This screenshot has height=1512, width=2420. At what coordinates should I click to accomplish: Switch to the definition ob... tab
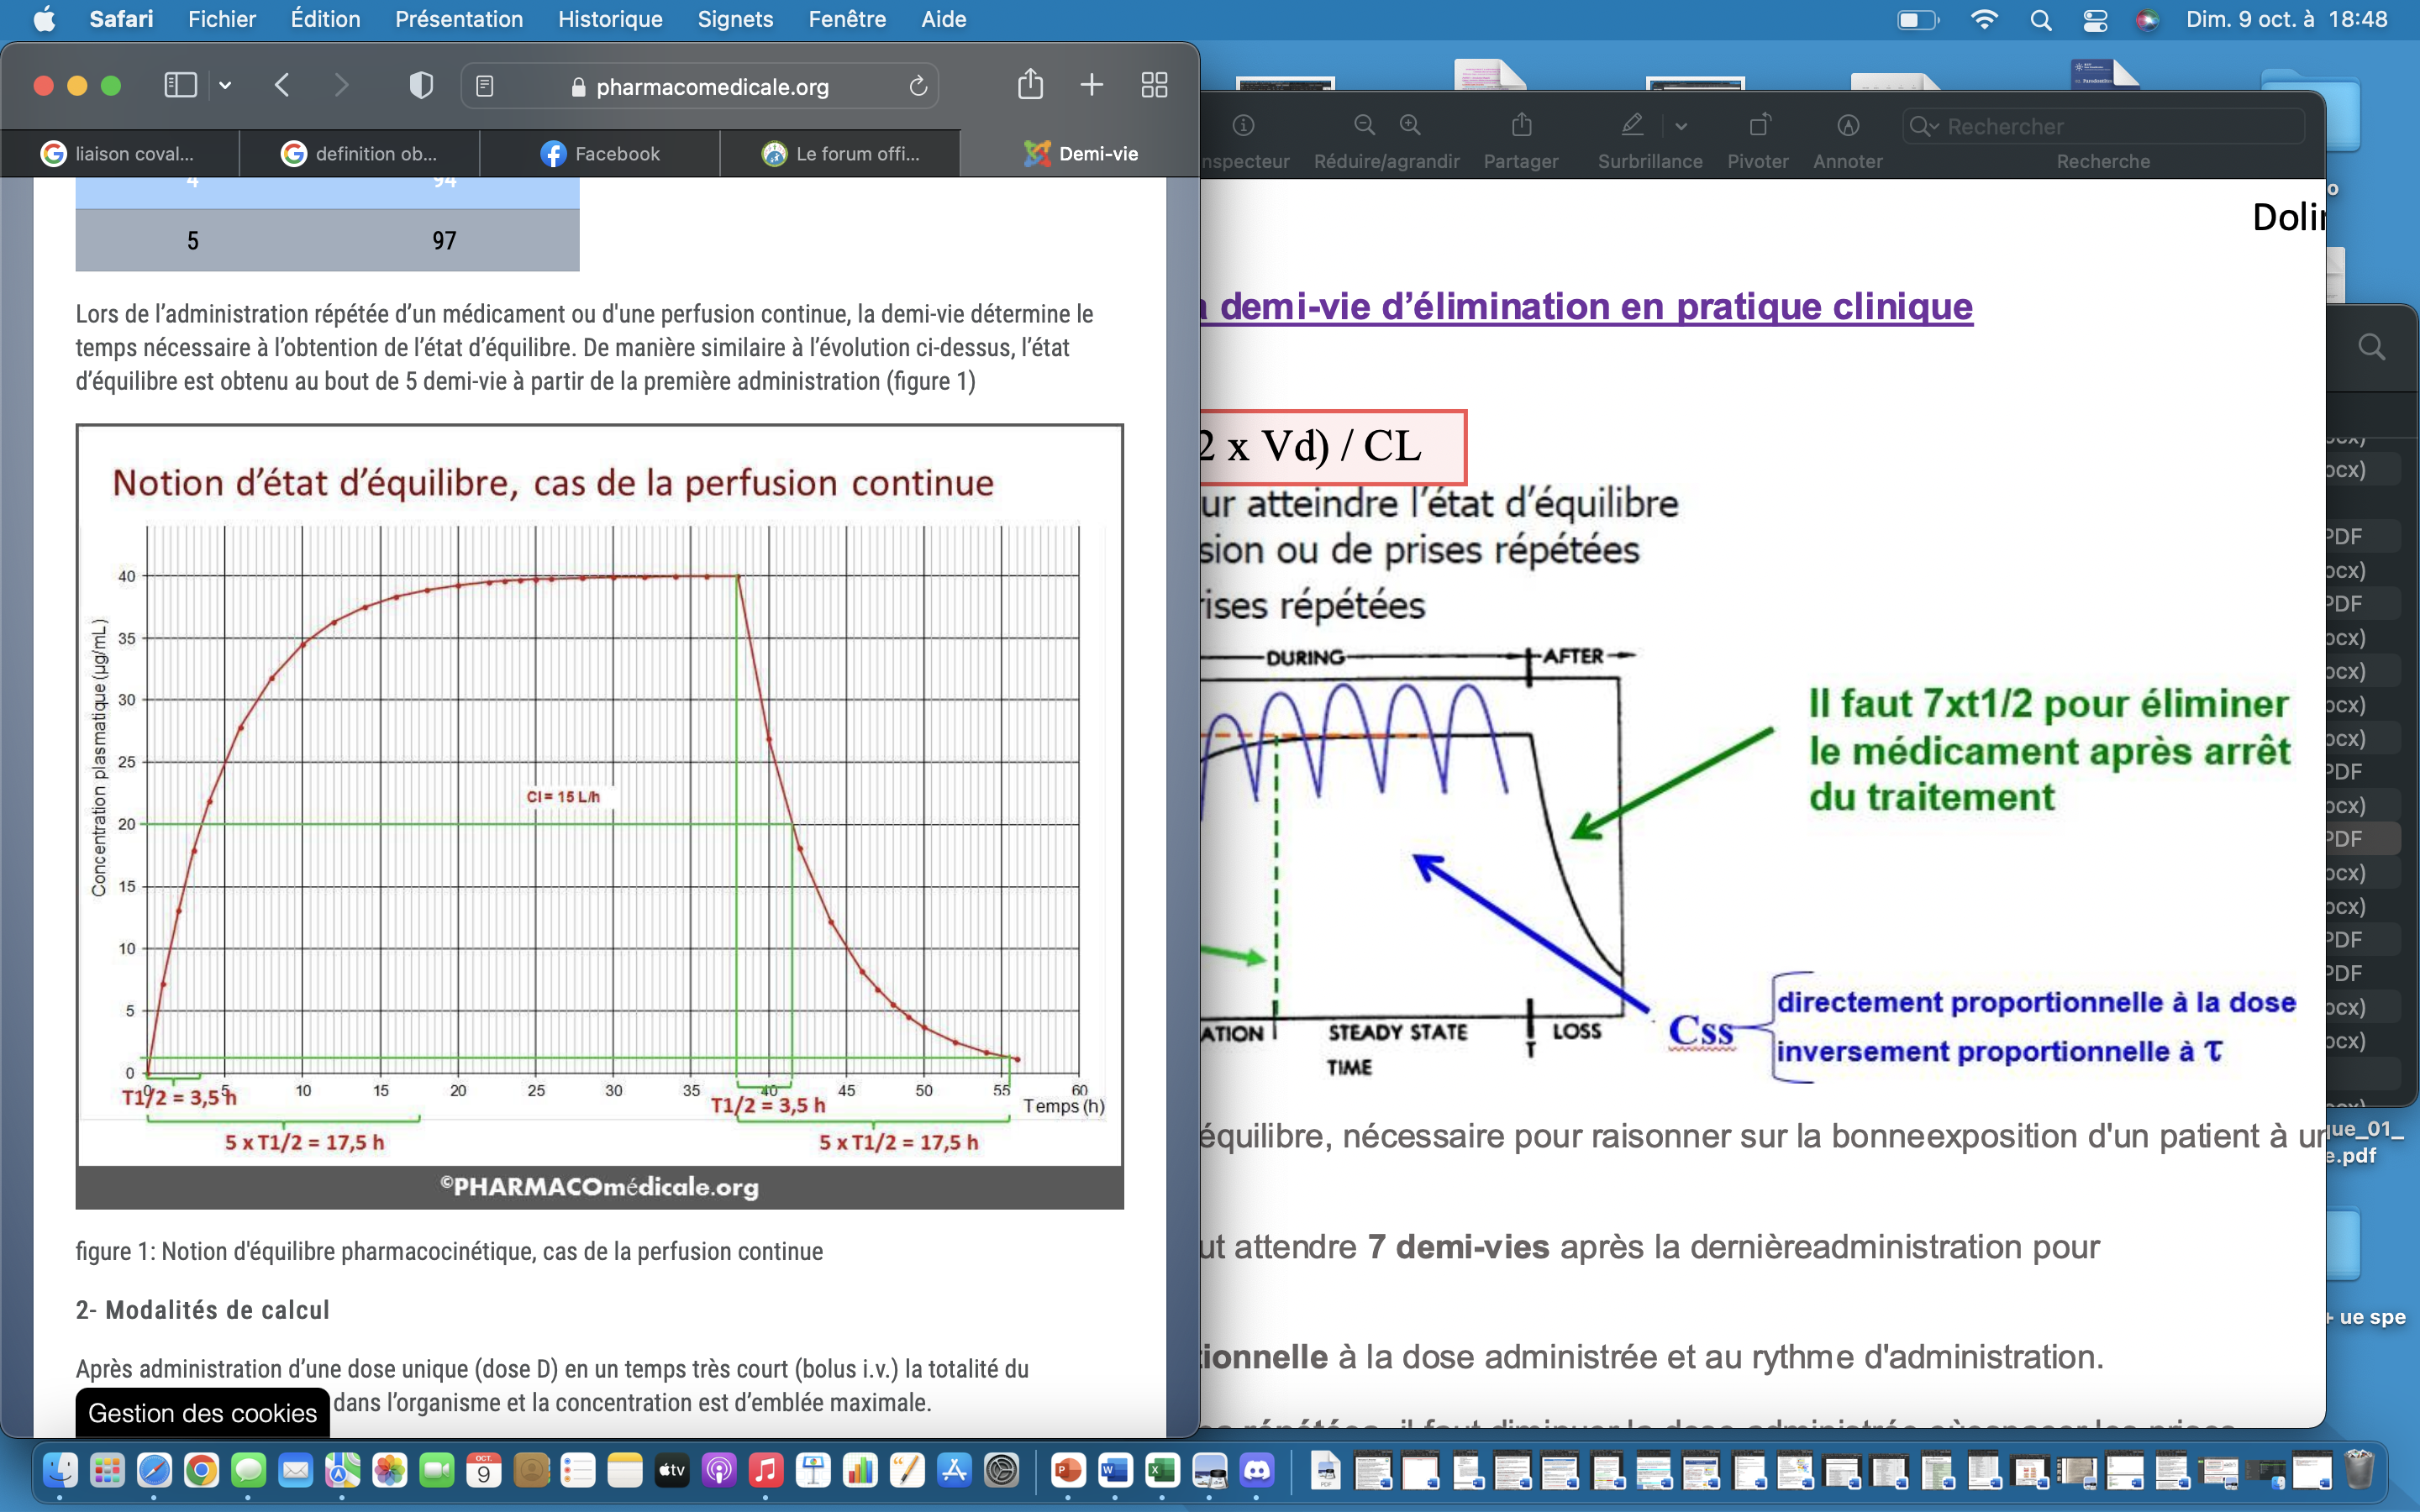point(360,154)
